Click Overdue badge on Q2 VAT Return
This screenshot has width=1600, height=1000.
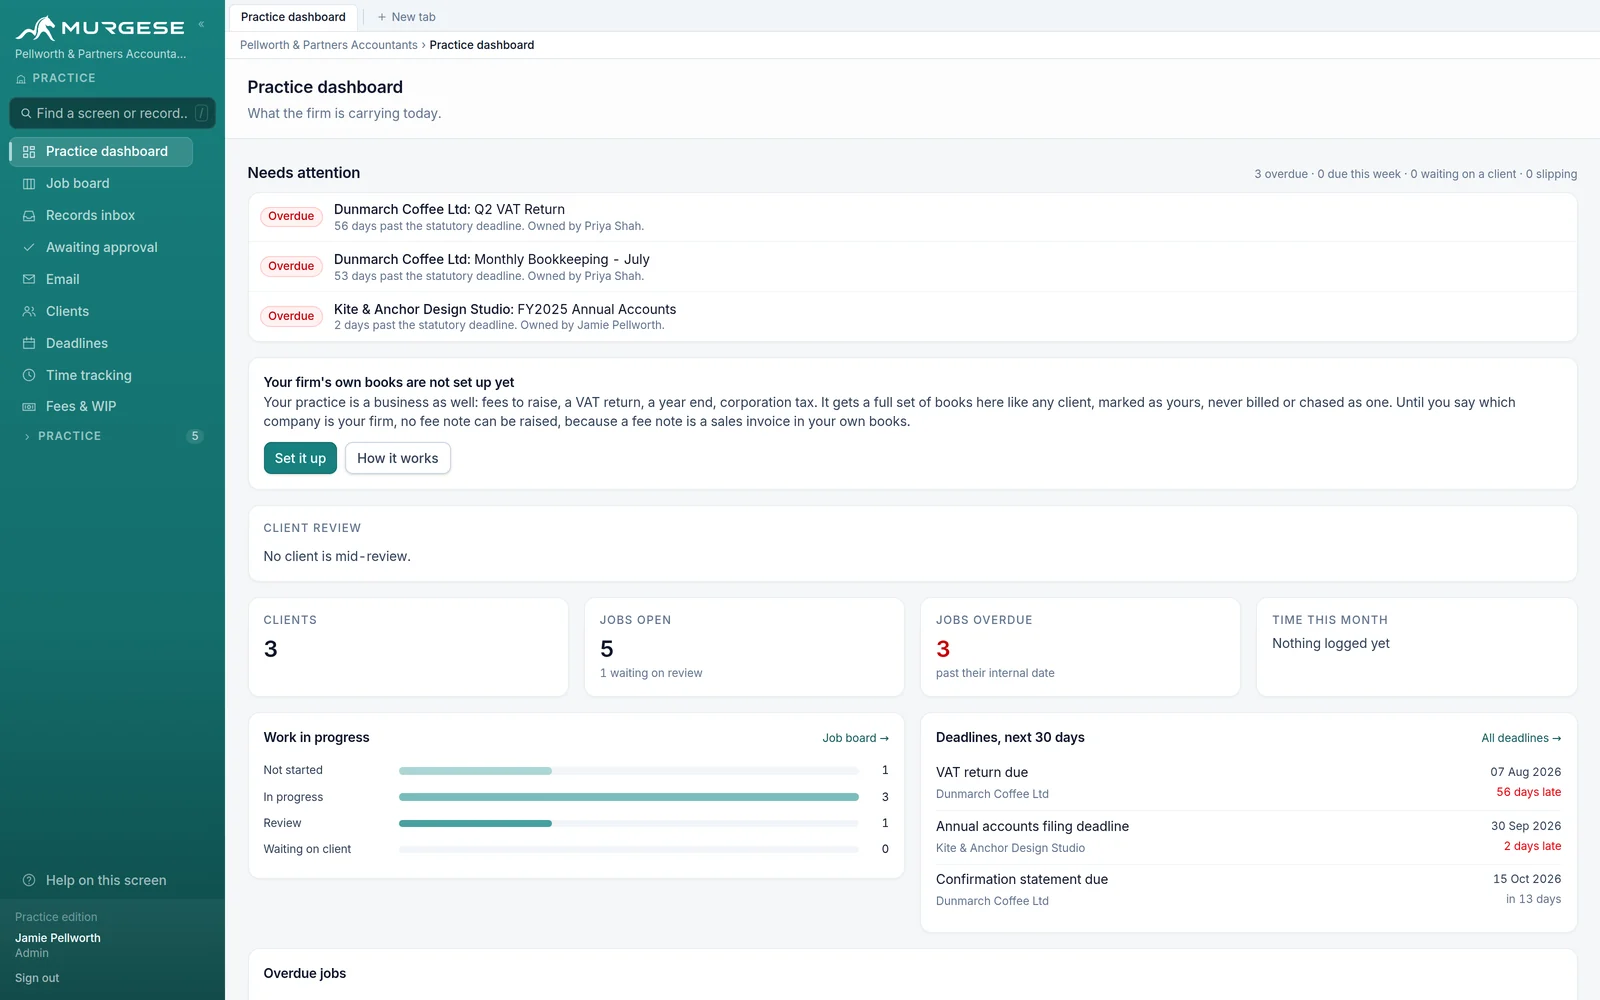pos(291,216)
